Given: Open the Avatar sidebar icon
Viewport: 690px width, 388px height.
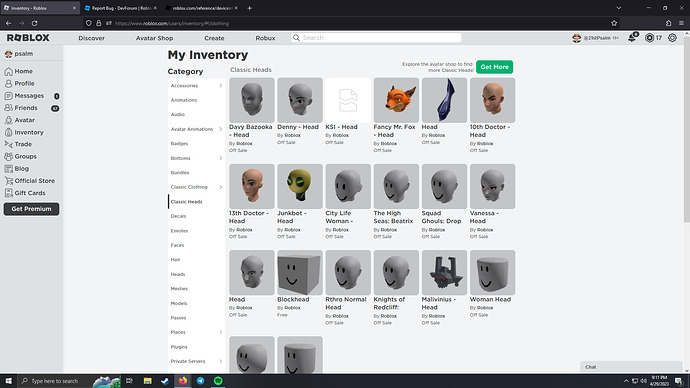Looking at the screenshot, I should point(8,120).
